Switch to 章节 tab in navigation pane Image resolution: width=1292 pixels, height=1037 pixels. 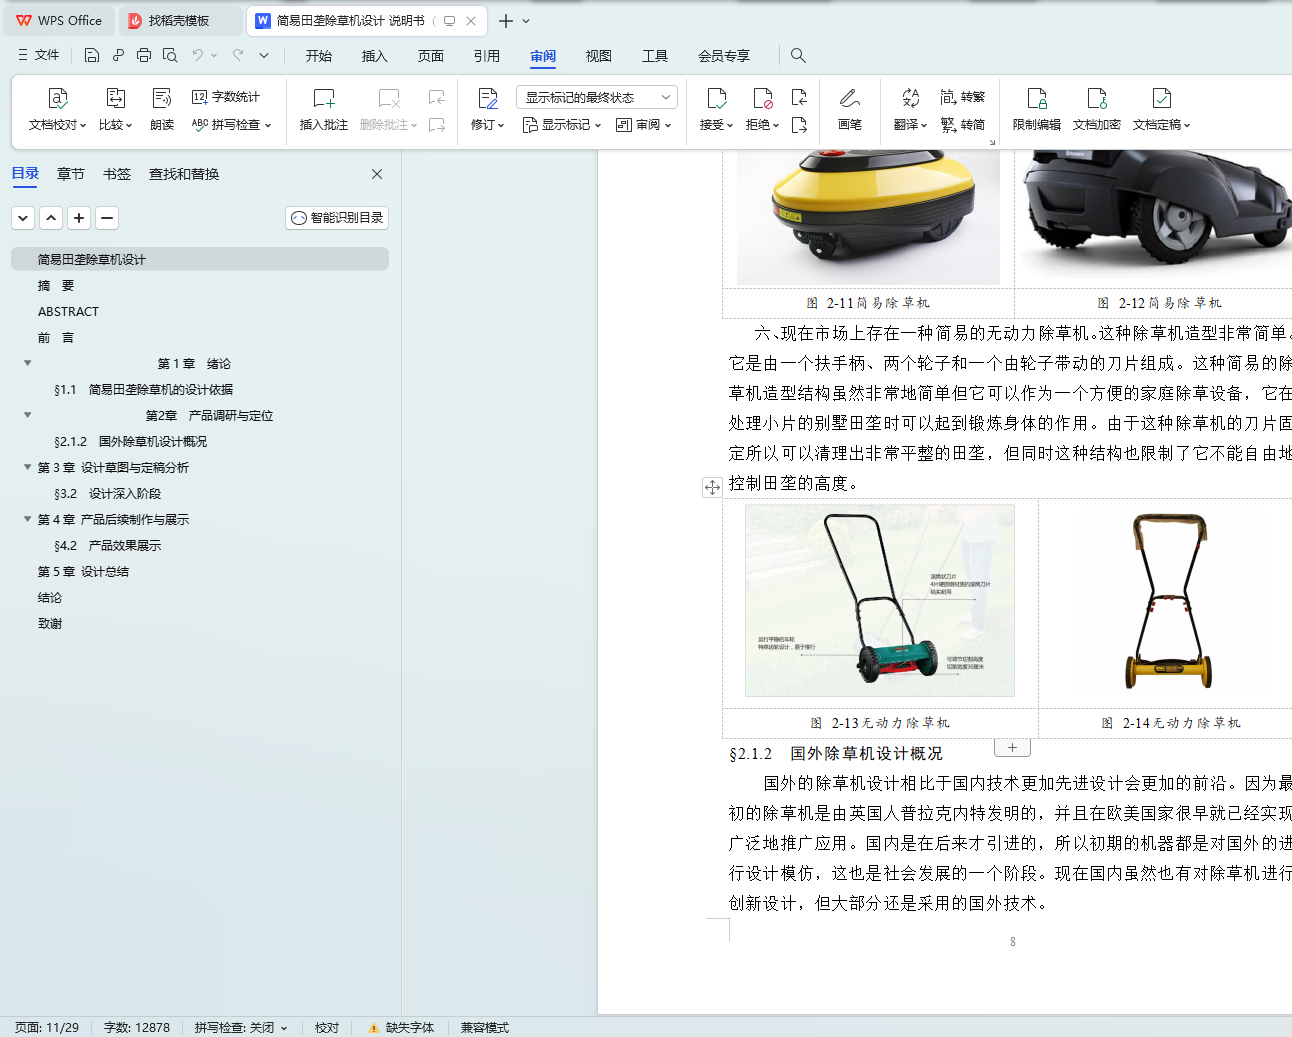[x=71, y=174]
